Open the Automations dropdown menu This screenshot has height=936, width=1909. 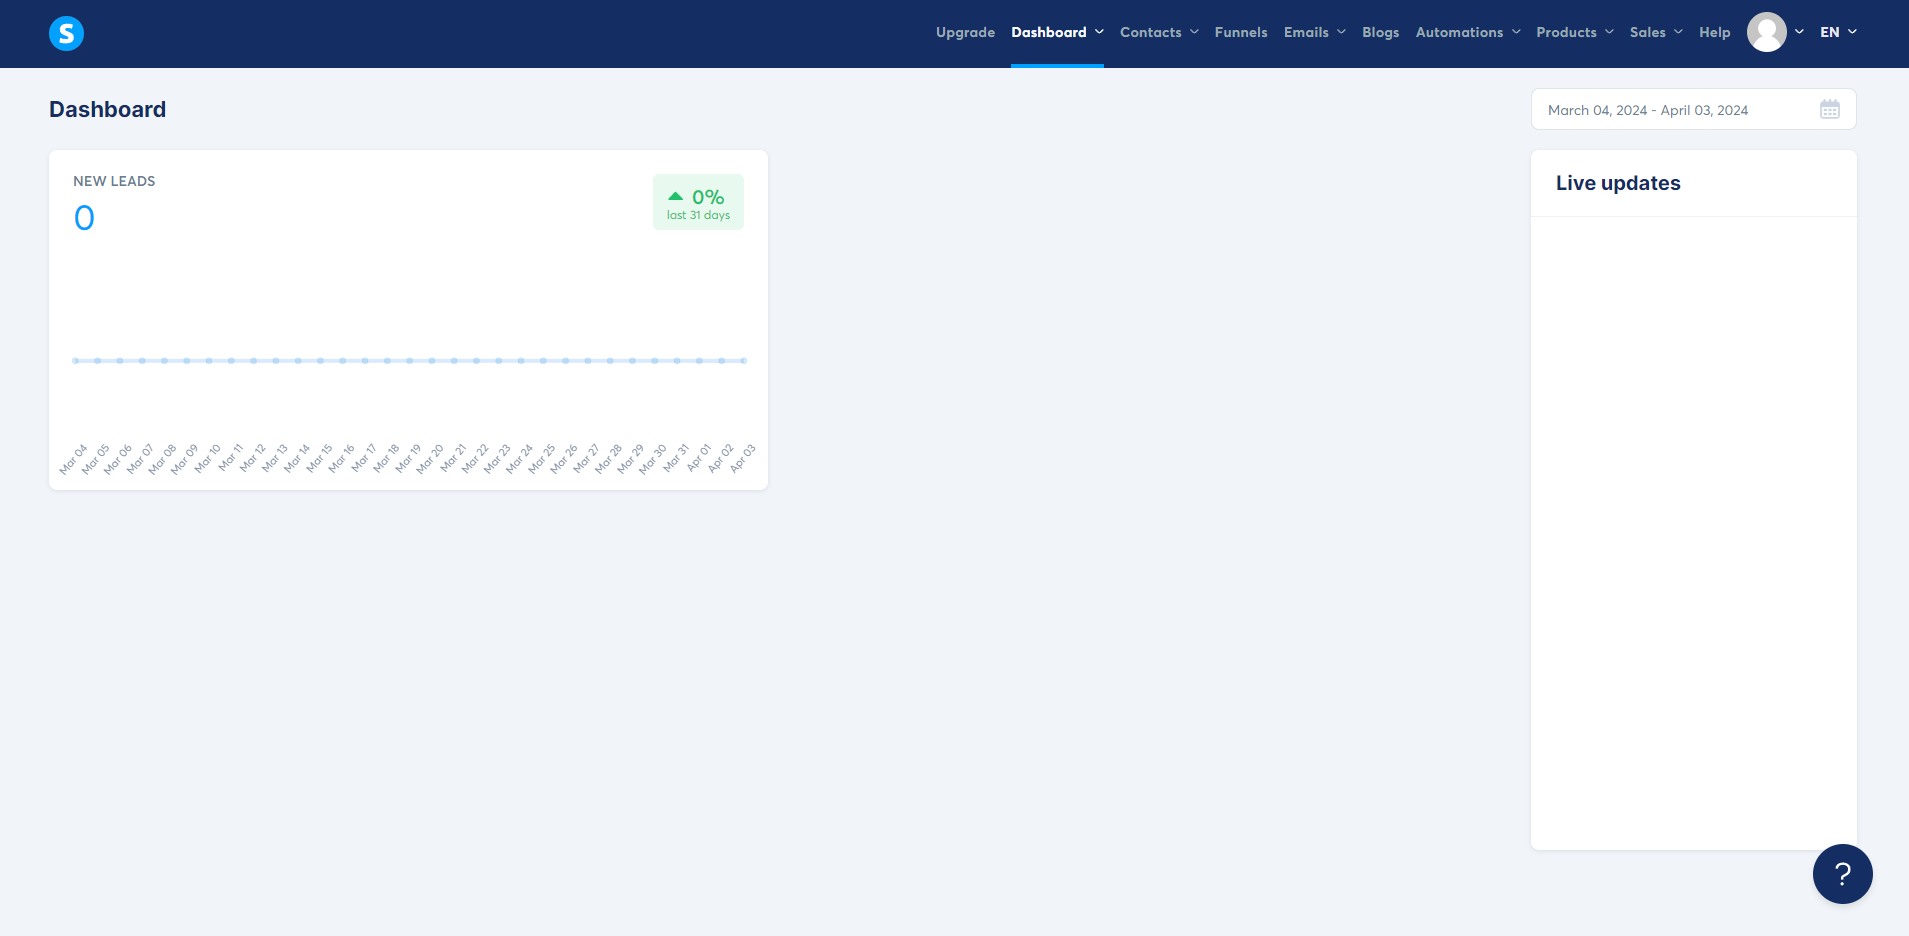(x=1468, y=32)
